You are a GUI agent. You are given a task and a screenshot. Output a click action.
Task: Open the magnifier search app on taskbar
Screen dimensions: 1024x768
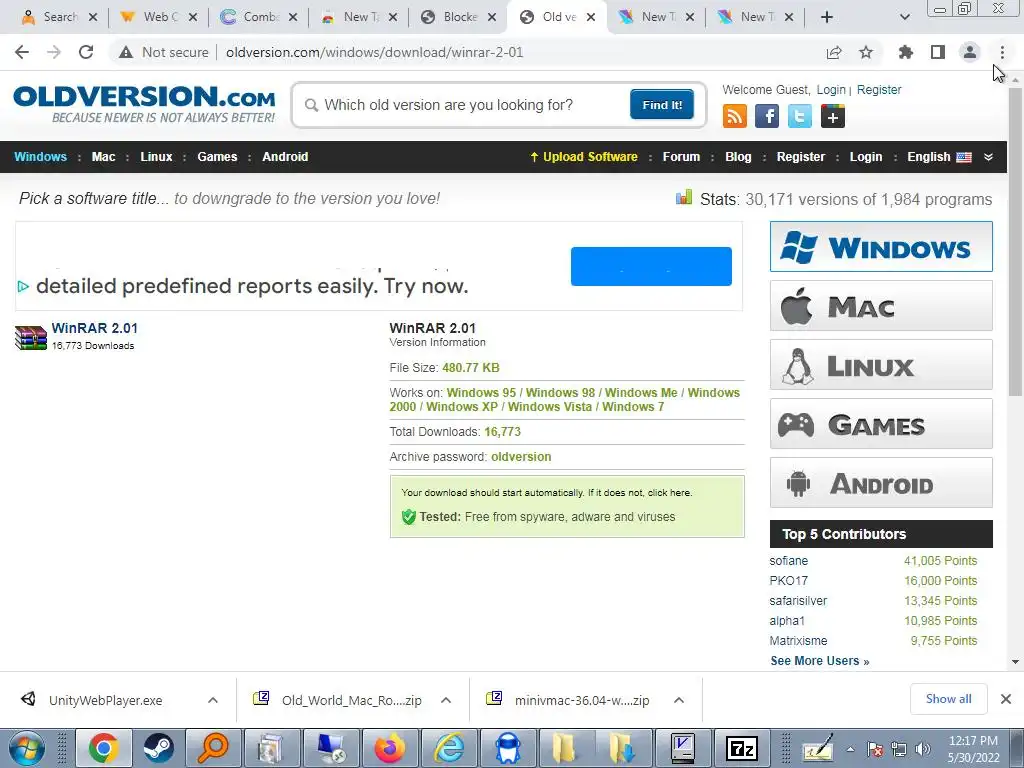coord(213,748)
